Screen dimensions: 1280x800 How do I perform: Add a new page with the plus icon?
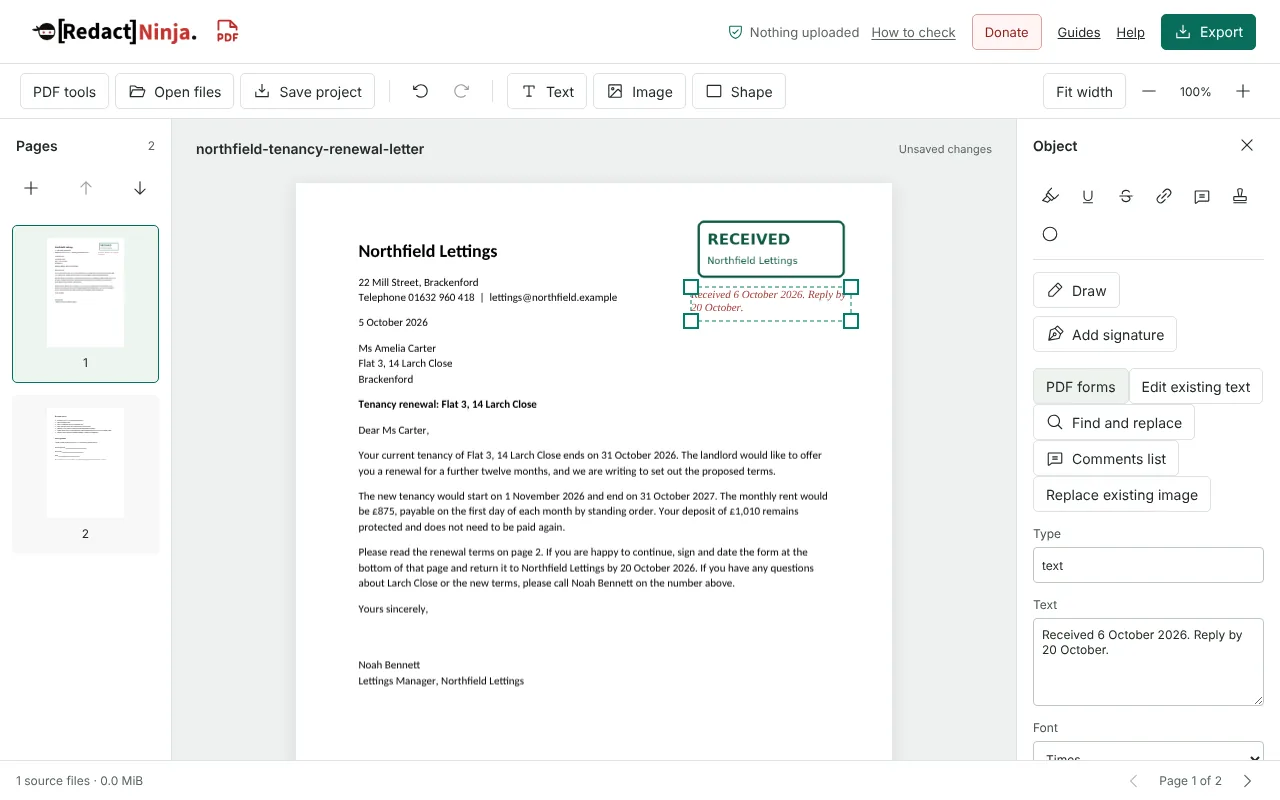(31, 188)
